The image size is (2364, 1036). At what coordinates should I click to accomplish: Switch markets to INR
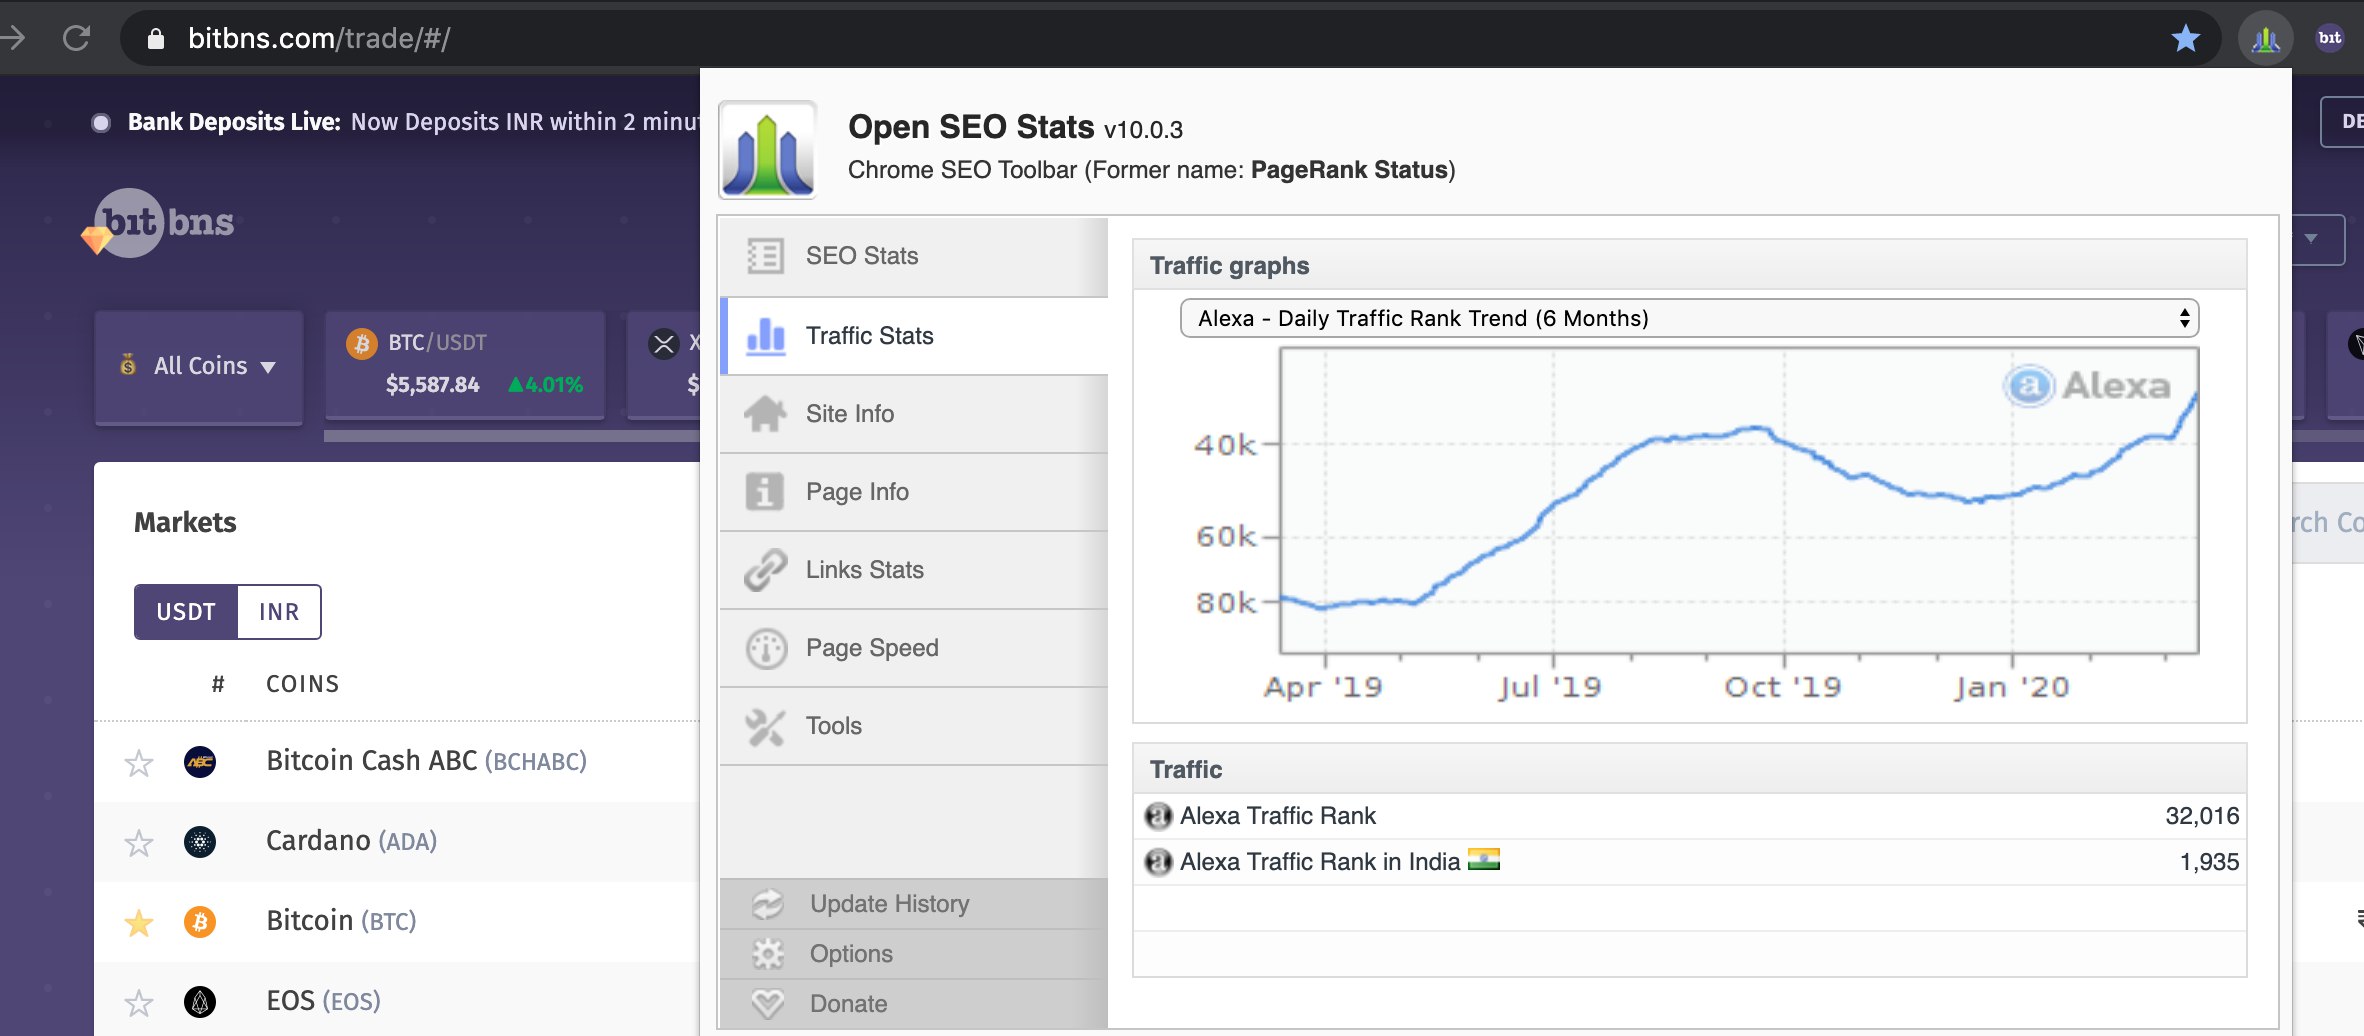279,612
